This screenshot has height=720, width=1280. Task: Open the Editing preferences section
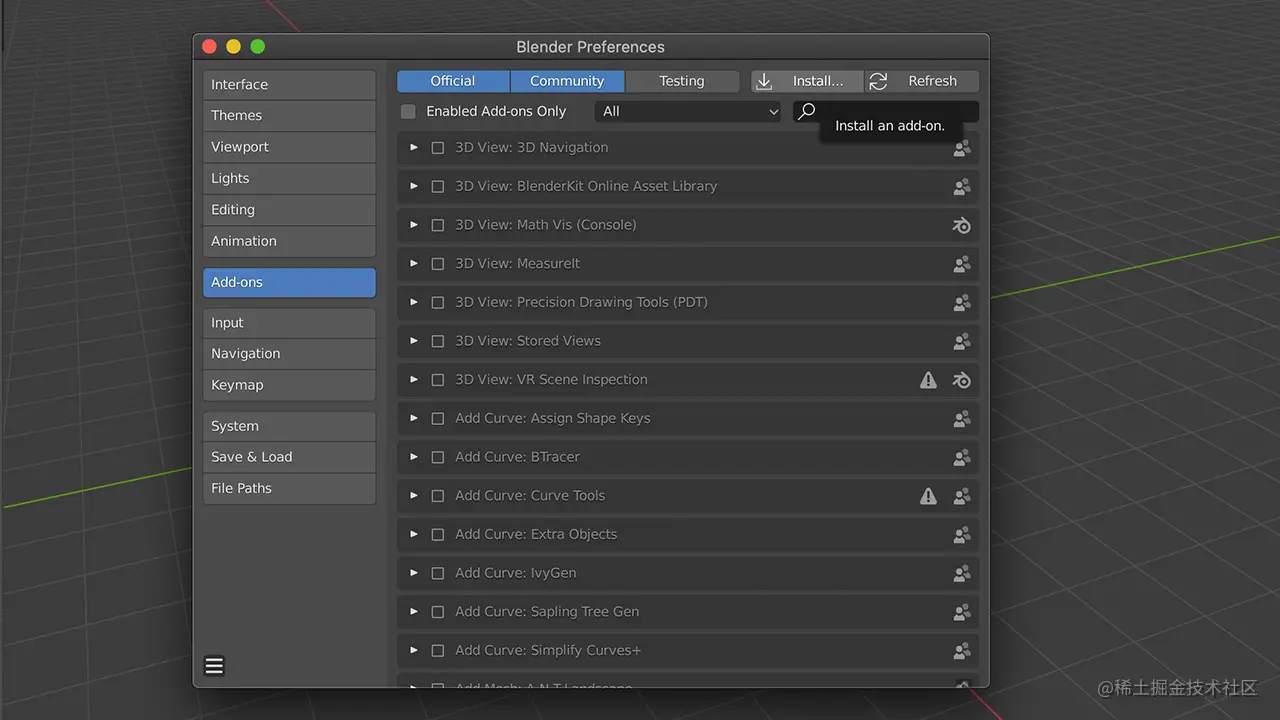[289, 210]
